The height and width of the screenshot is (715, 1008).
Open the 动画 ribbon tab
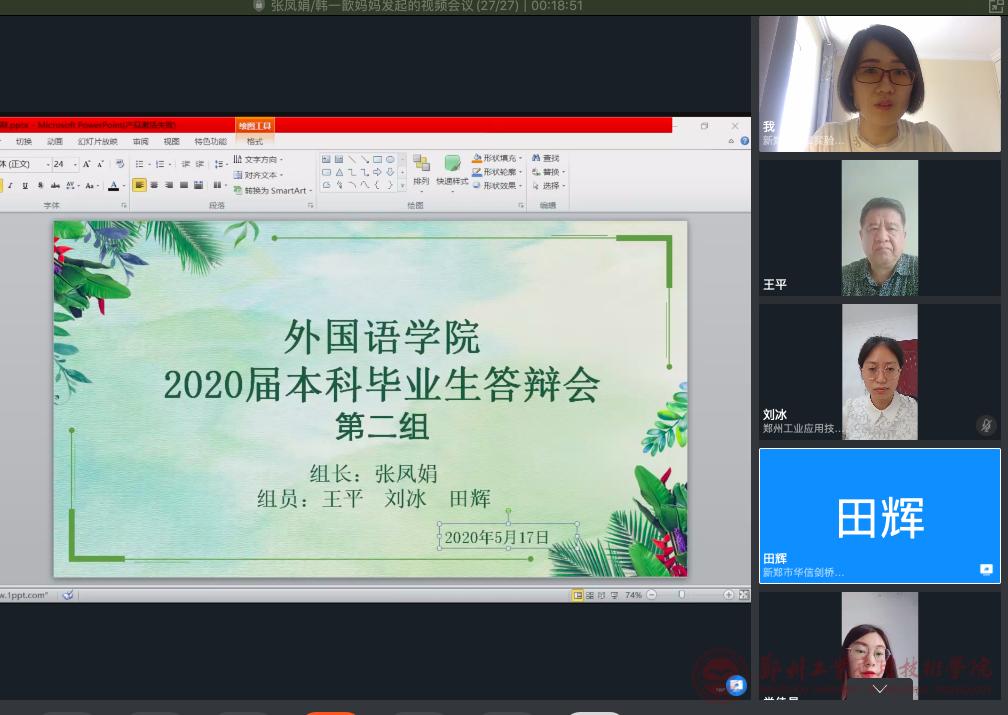tap(55, 141)
